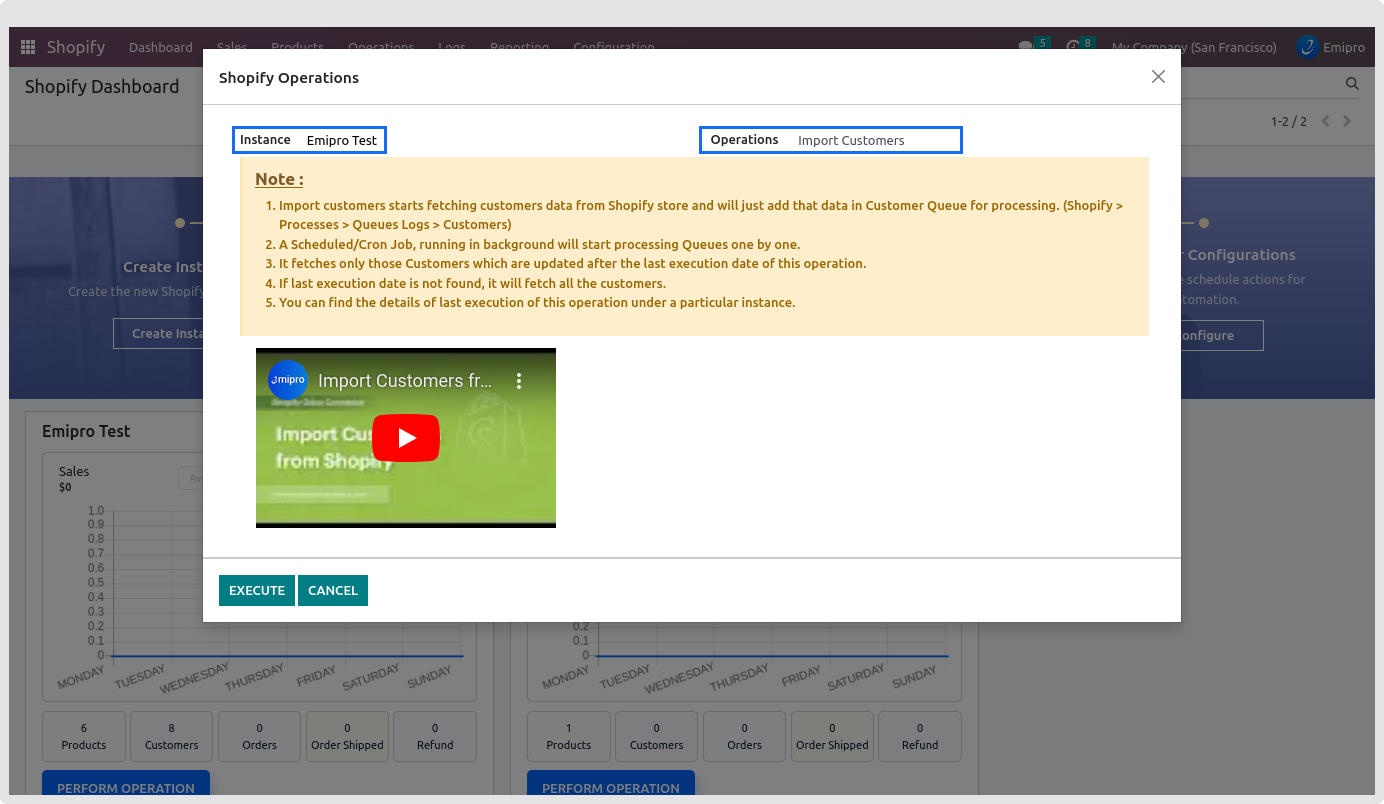Click the 8 Customers tile
Viewport: 1384px width, 804px height.
171,737
